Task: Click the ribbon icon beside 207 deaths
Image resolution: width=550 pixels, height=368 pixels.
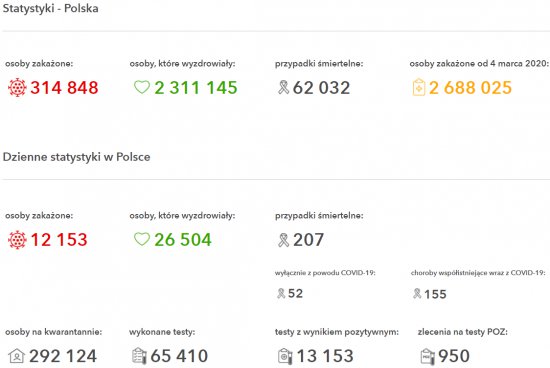Action: (x=283, y=240)
